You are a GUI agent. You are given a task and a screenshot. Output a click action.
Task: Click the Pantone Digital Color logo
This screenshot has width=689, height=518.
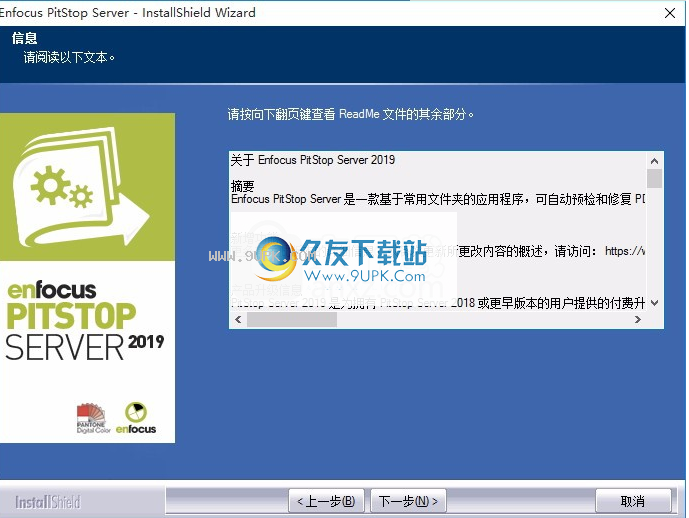click(93, 418)
